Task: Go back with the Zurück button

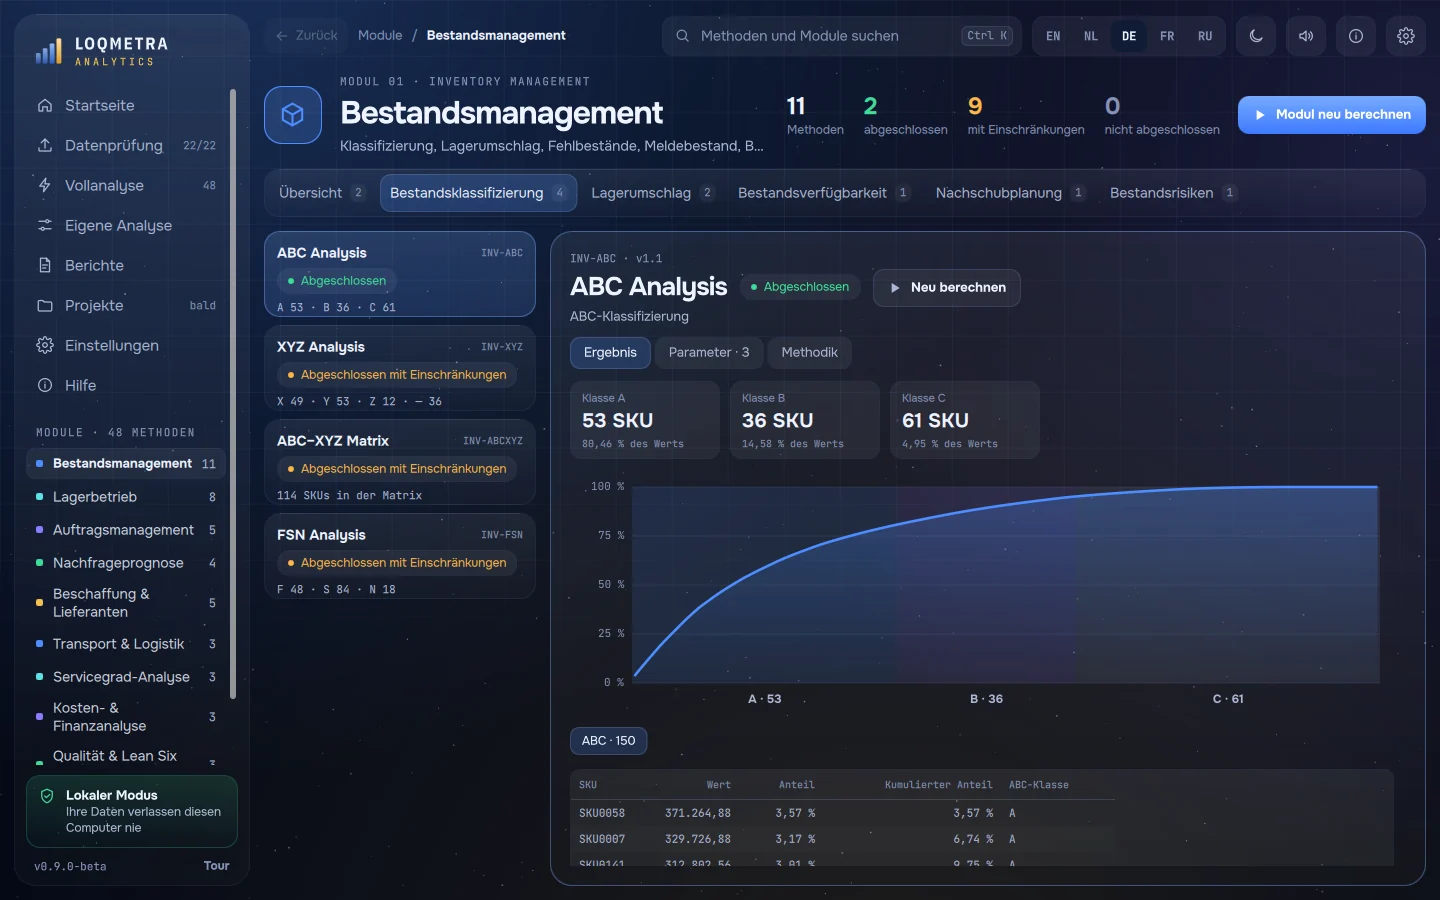Action: tap(307, 36)
